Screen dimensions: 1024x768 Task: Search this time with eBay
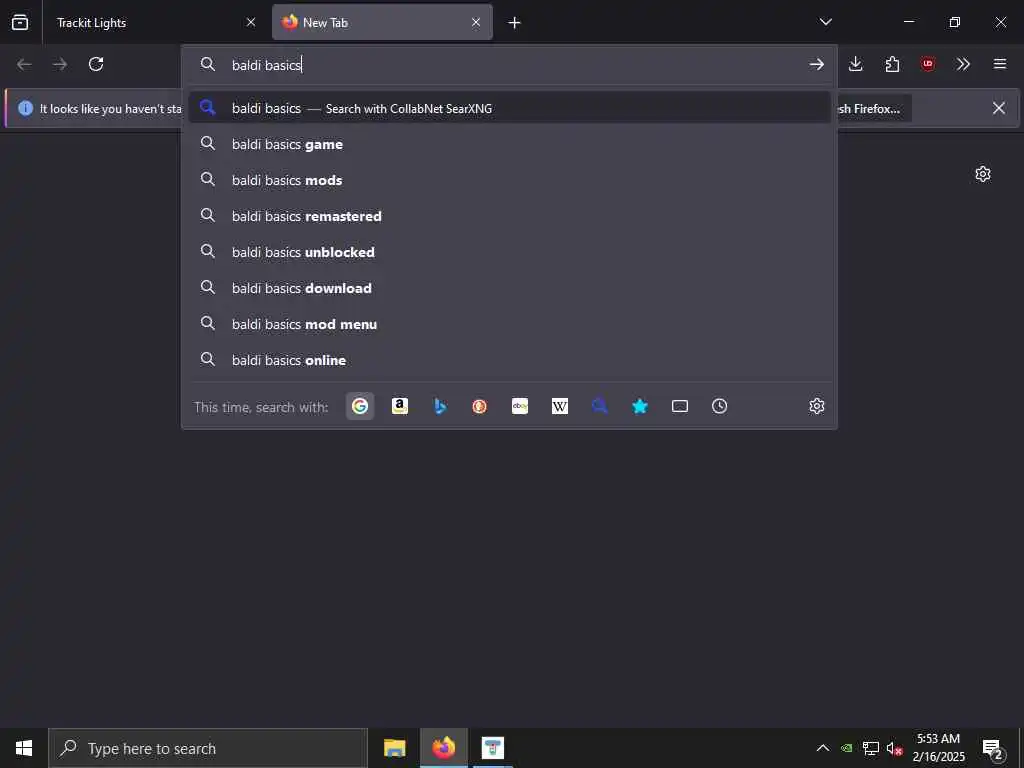point(520,406)
